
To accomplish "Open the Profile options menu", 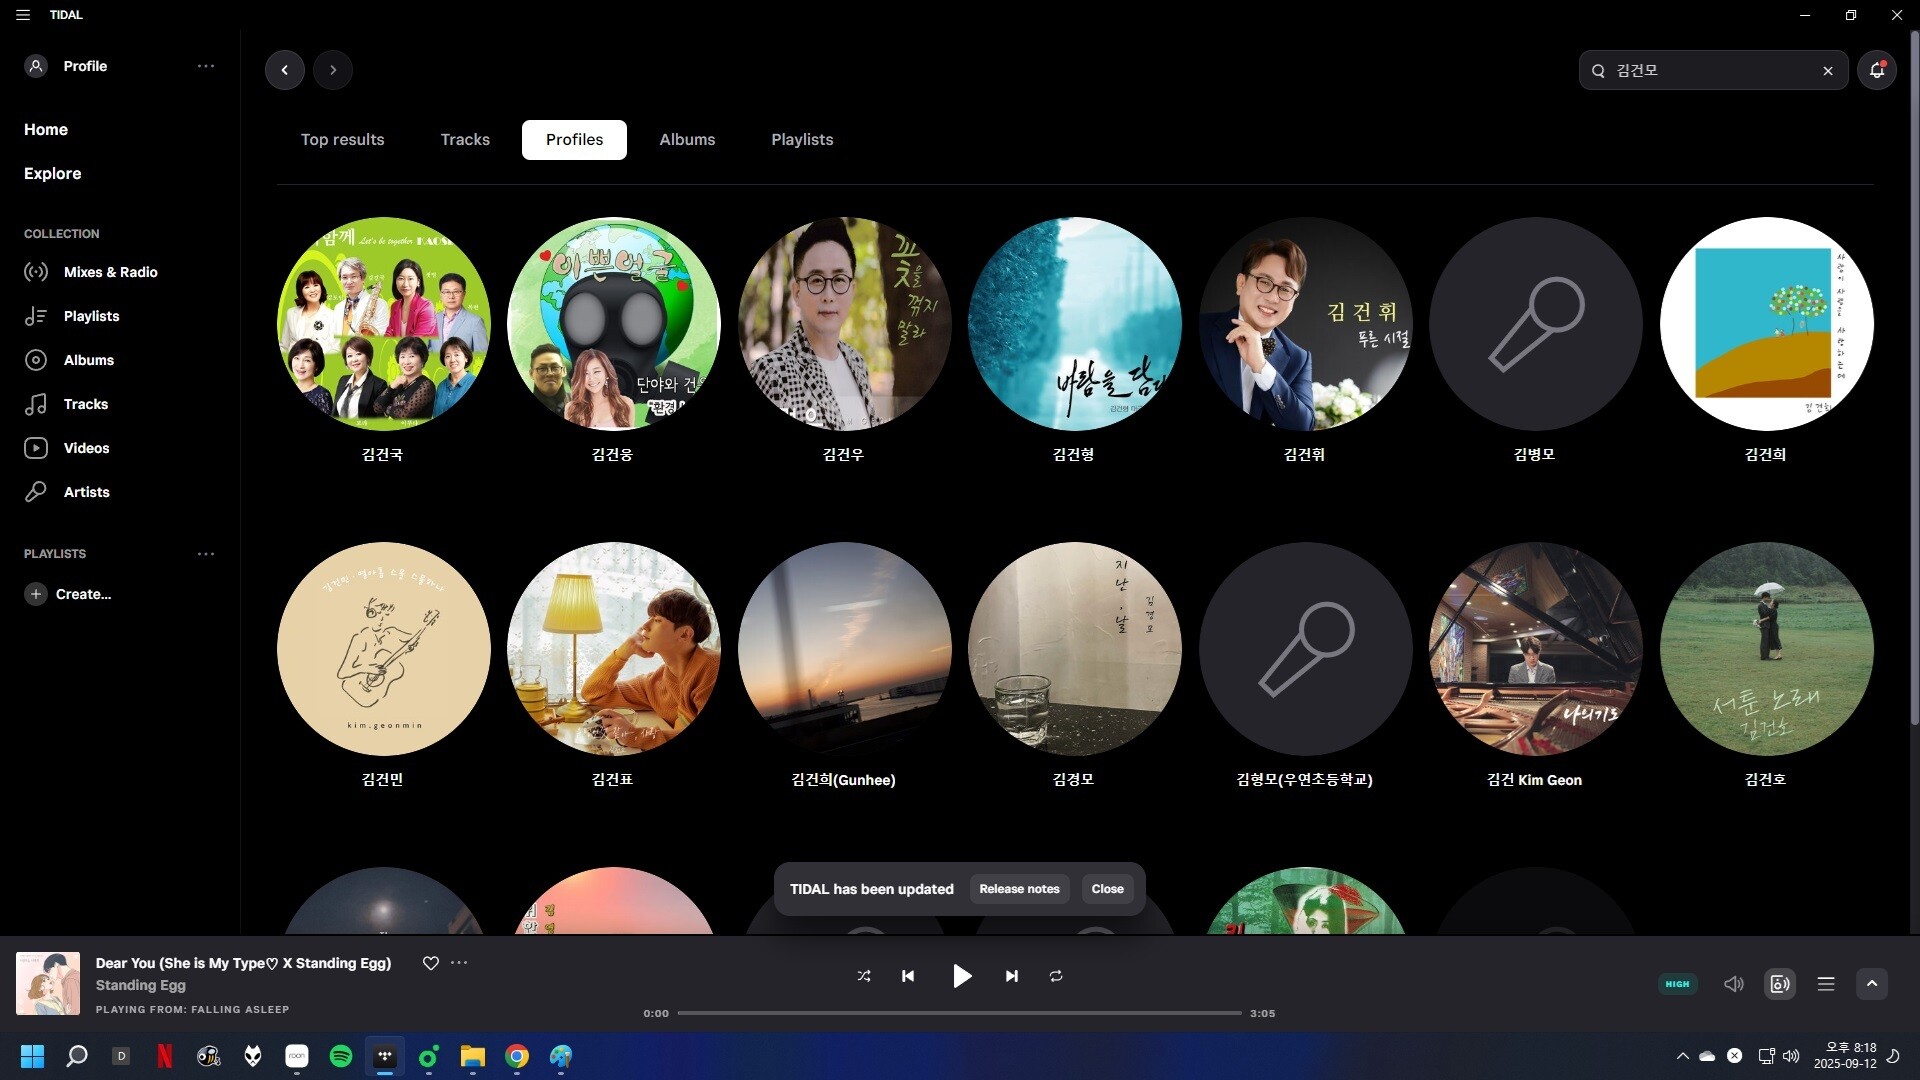I will [206, 66].
